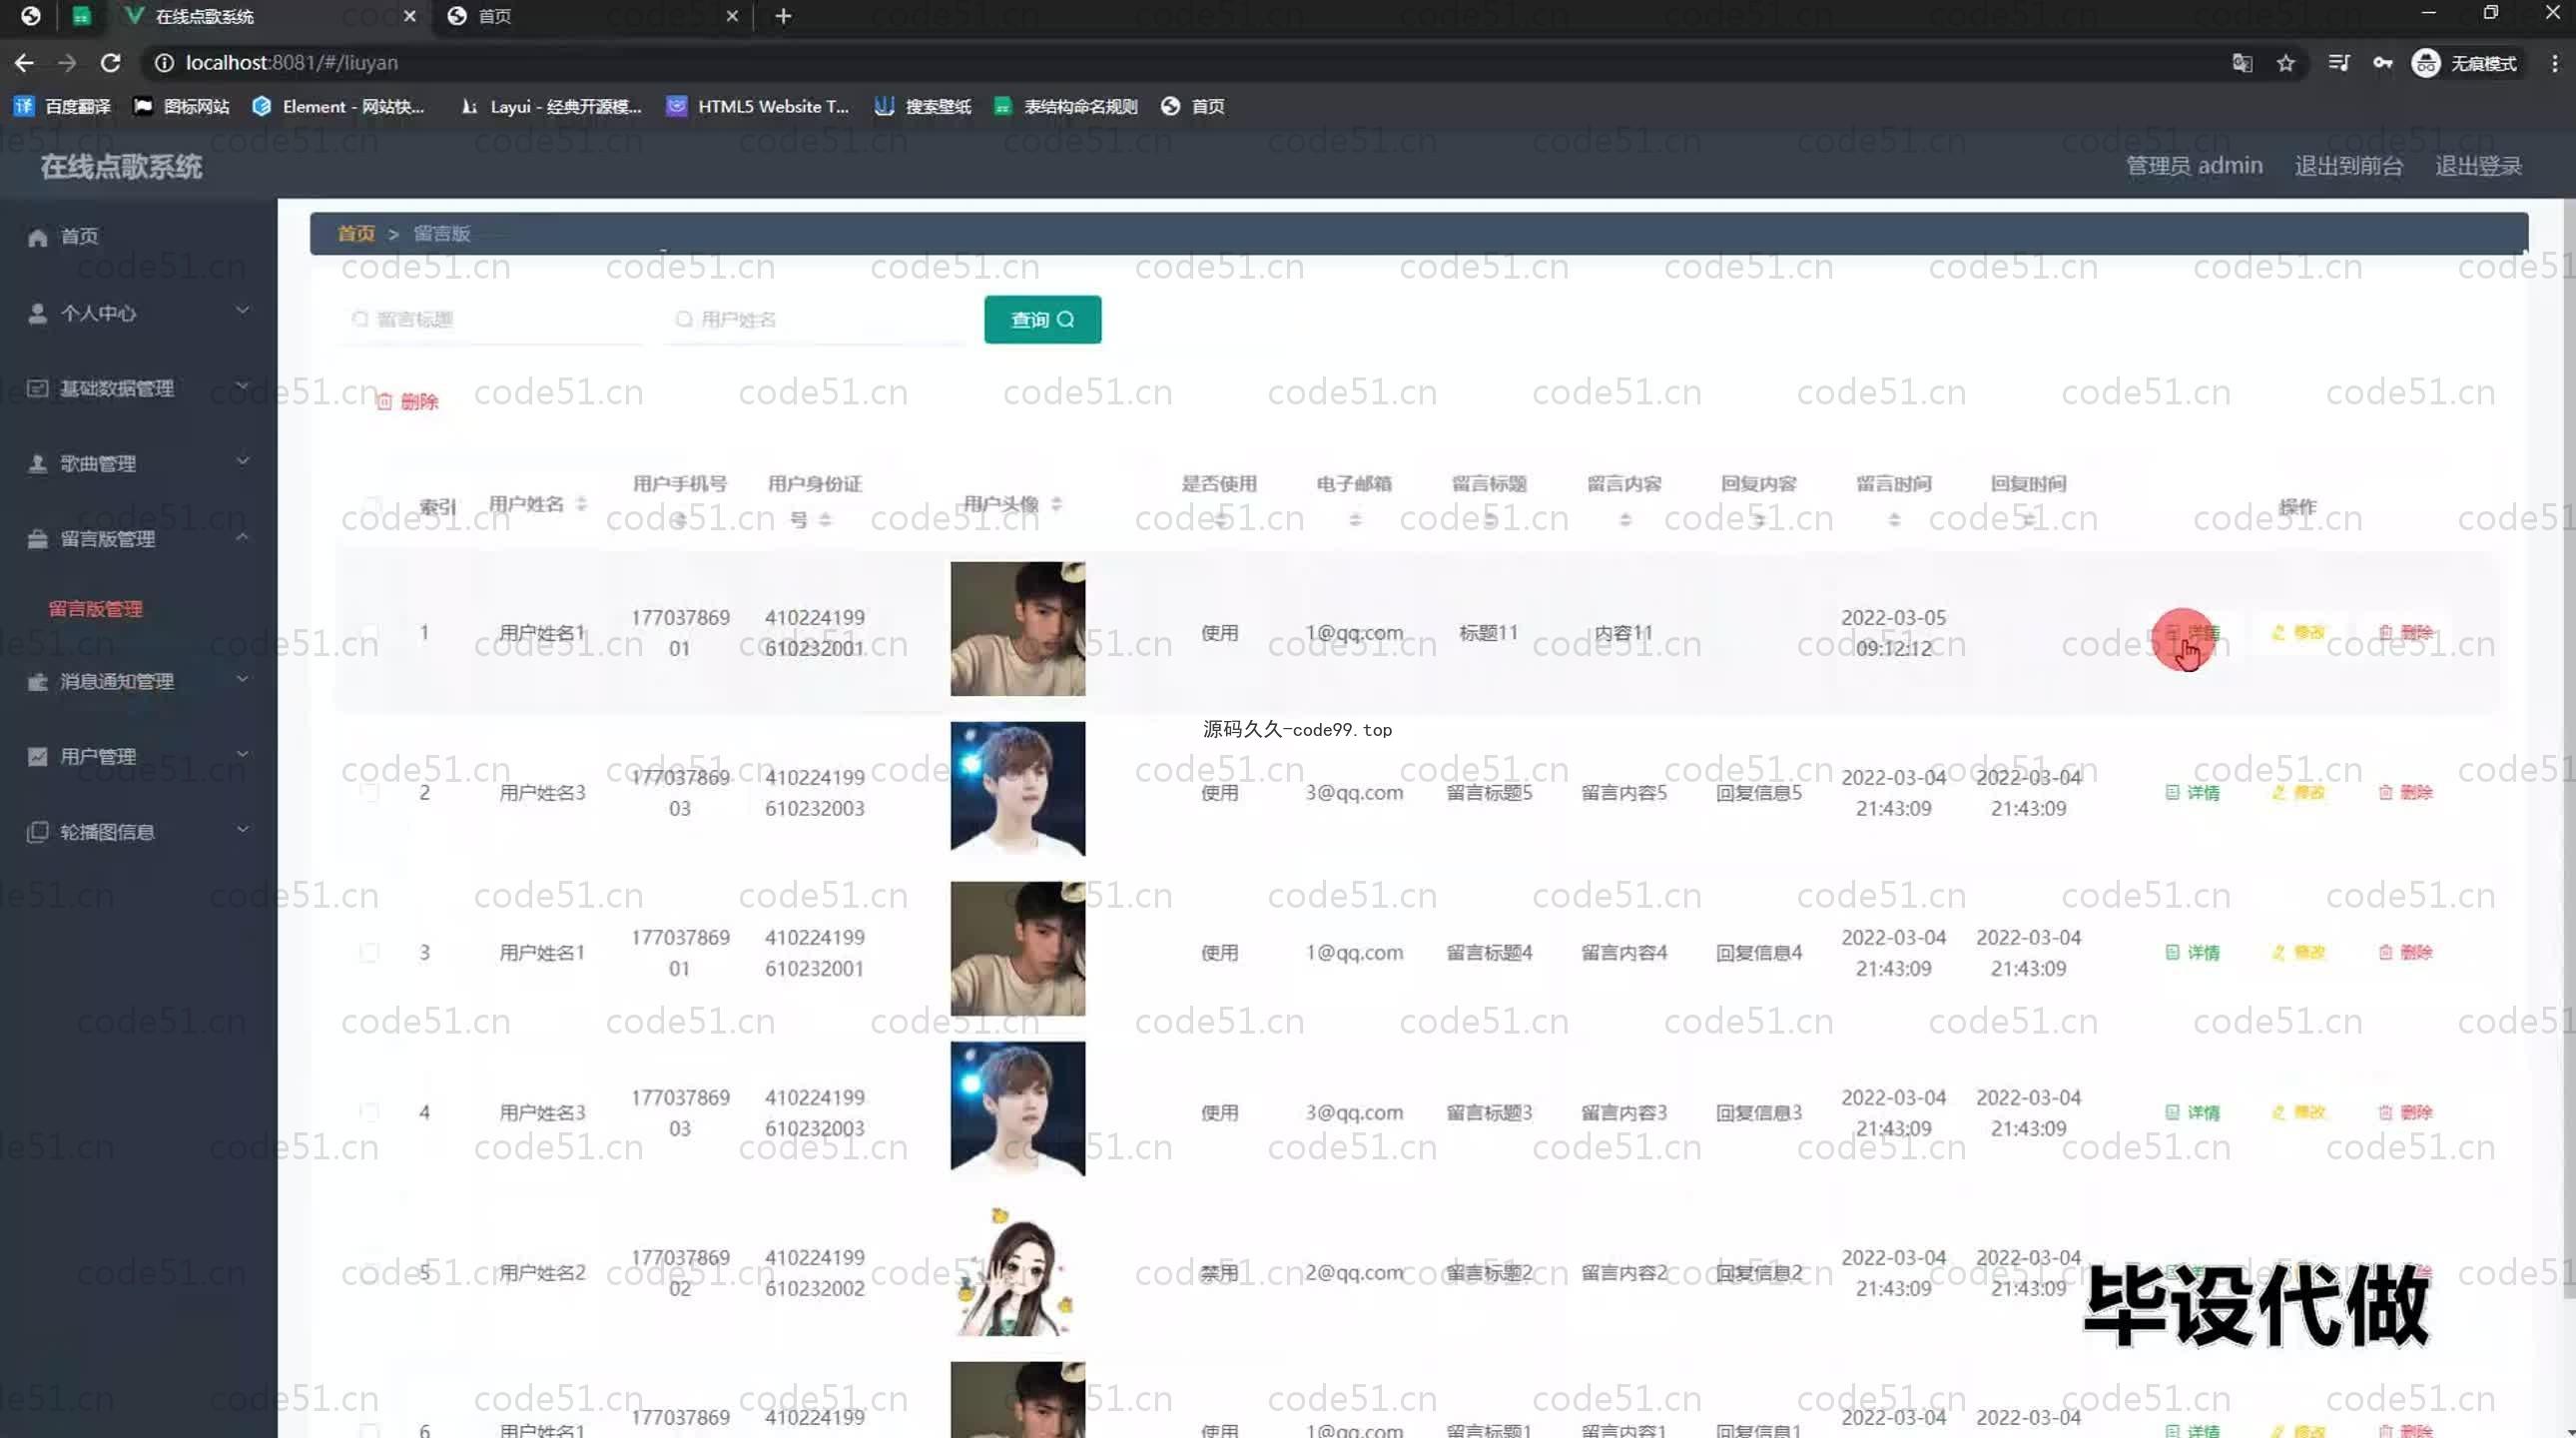Expand the 个人中心 sidebar menu

tap(139, 313)
